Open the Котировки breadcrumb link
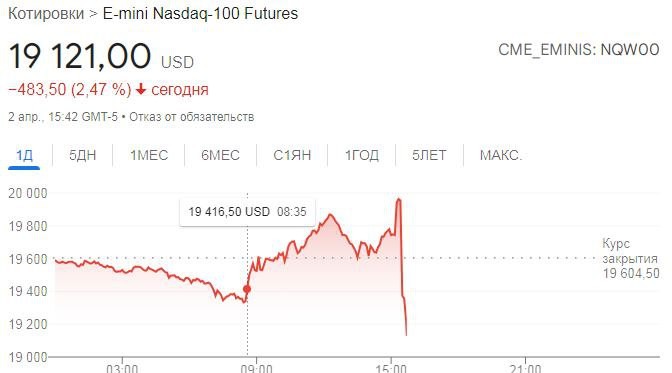Image resolution: width=672 pixels, height=373 pixels. coord(46,14)
